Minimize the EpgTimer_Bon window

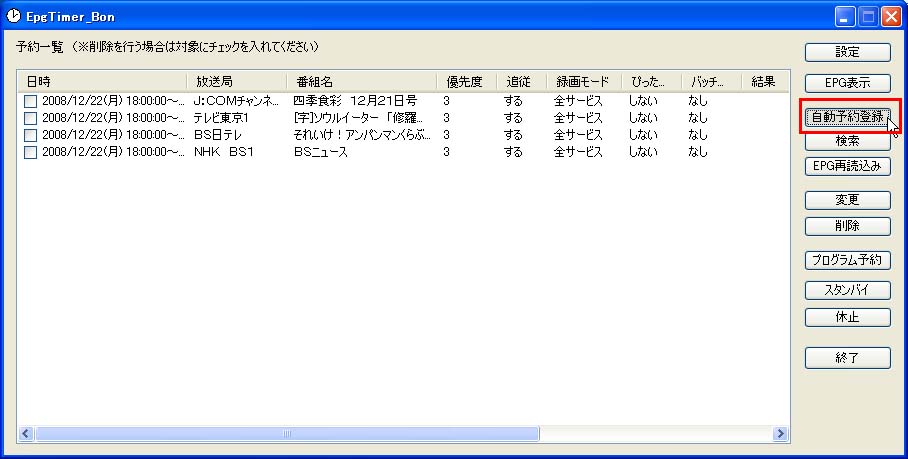coord(845,17)
